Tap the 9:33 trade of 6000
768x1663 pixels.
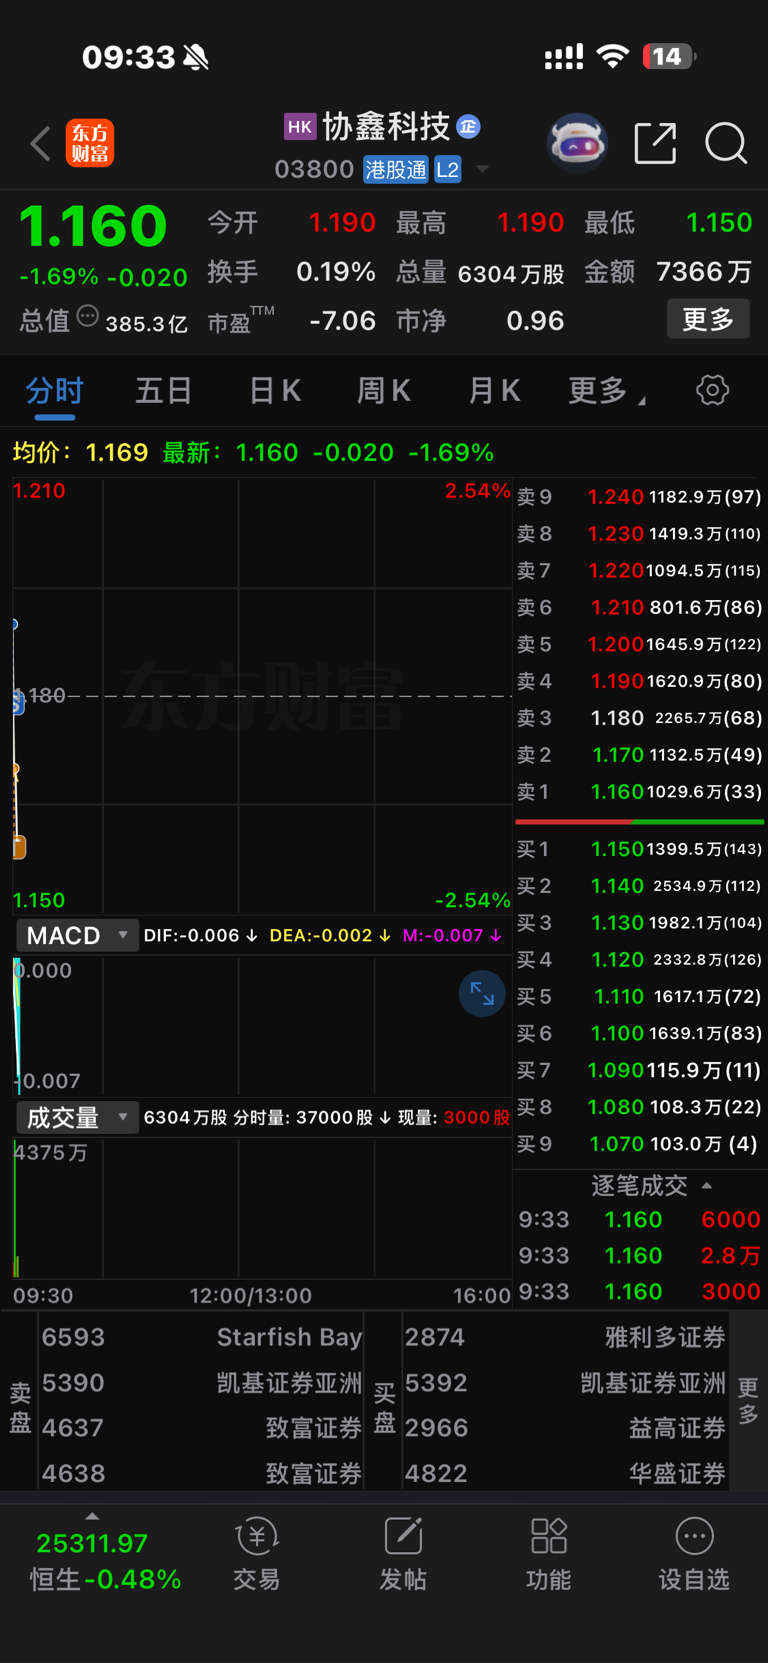(640, 1219)
